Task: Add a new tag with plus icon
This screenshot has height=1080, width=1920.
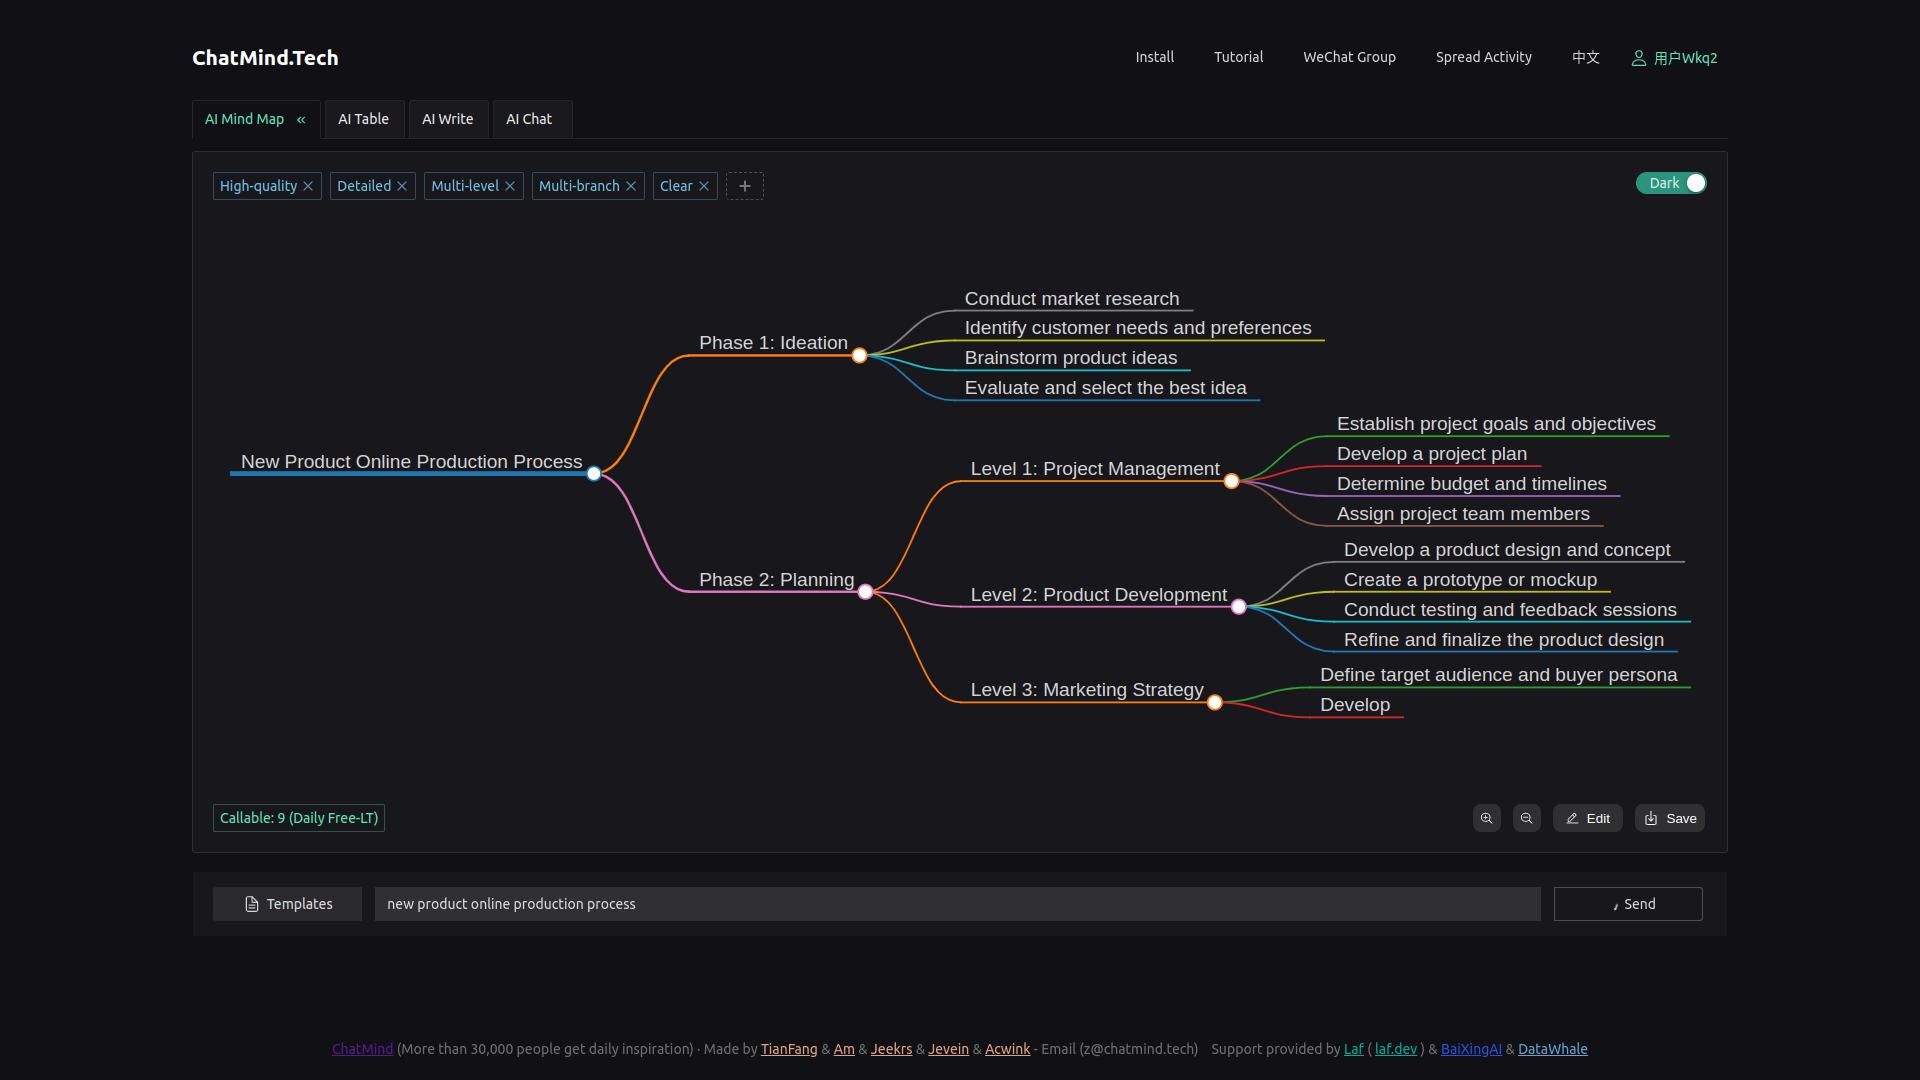Action: (x=744, y=186)
